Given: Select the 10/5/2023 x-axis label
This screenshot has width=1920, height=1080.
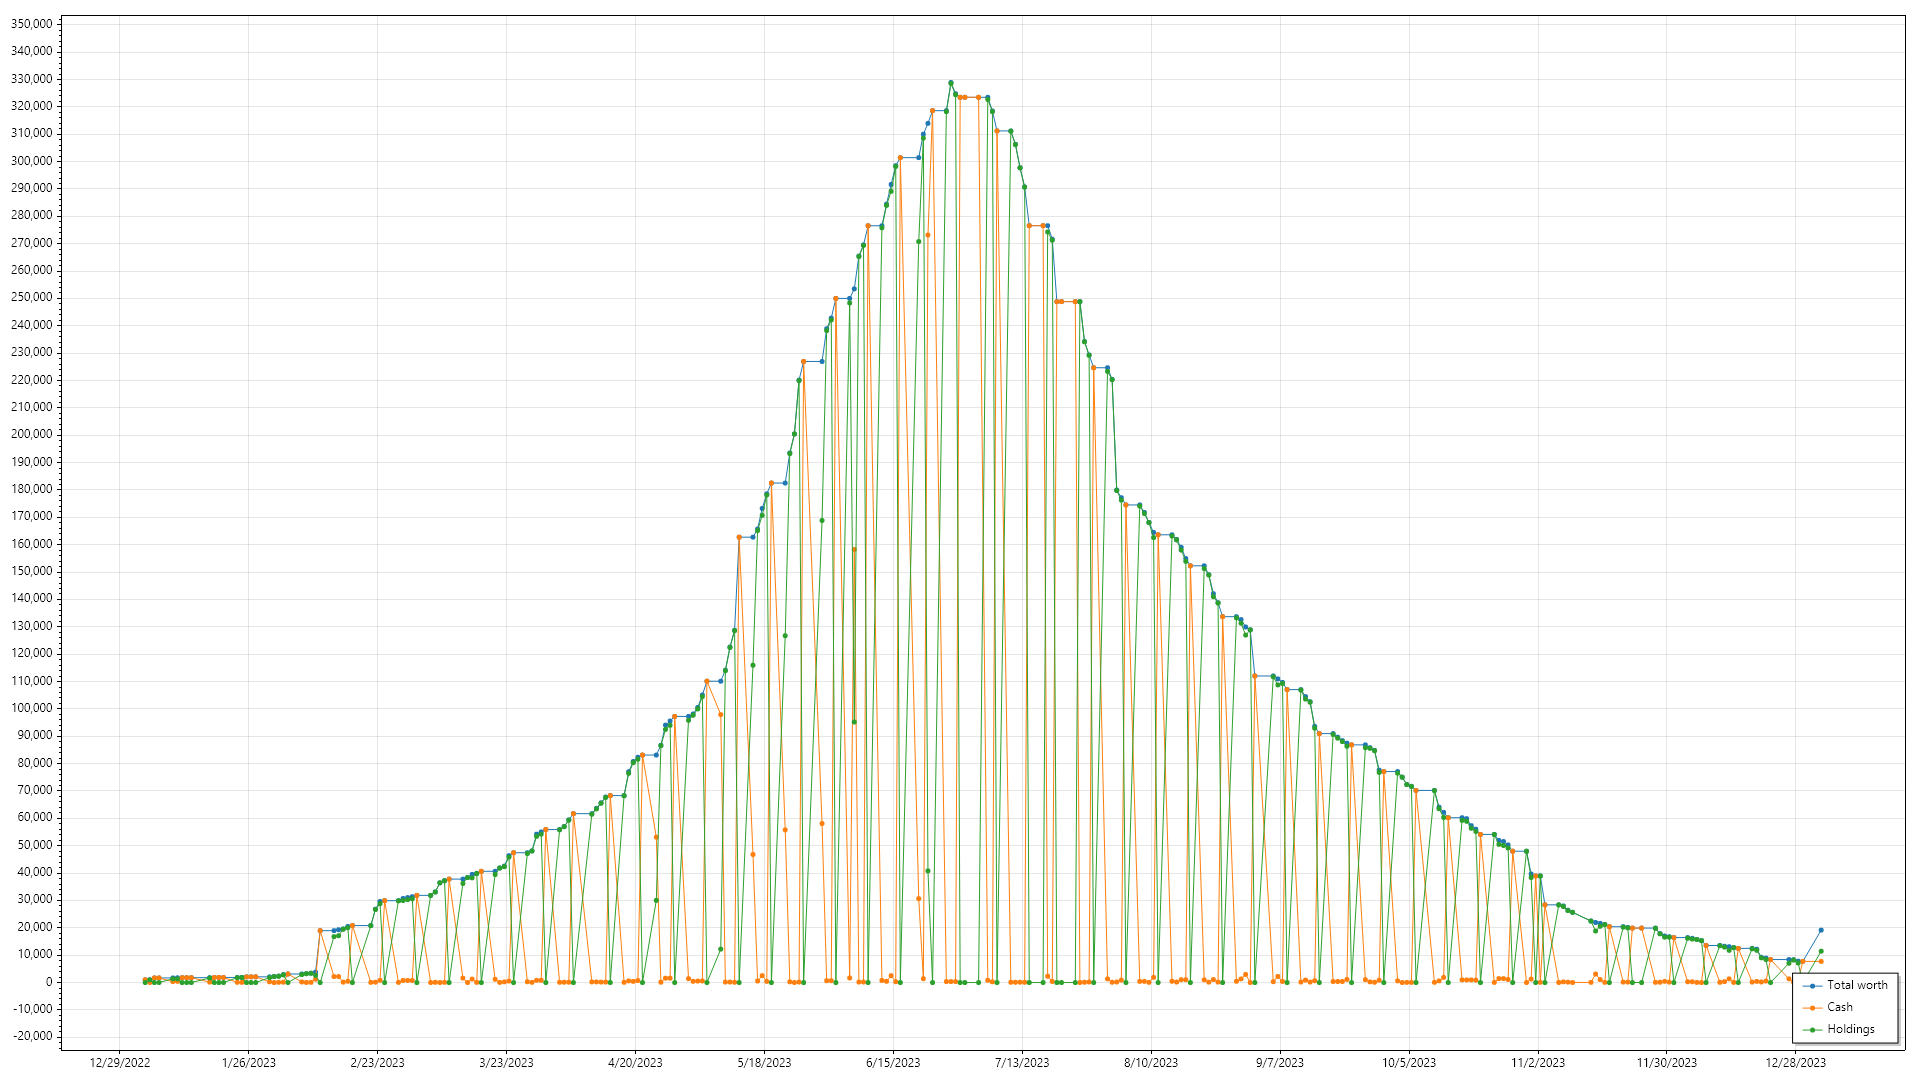Looking at the screenshot, I should tap(1410, 1063).
